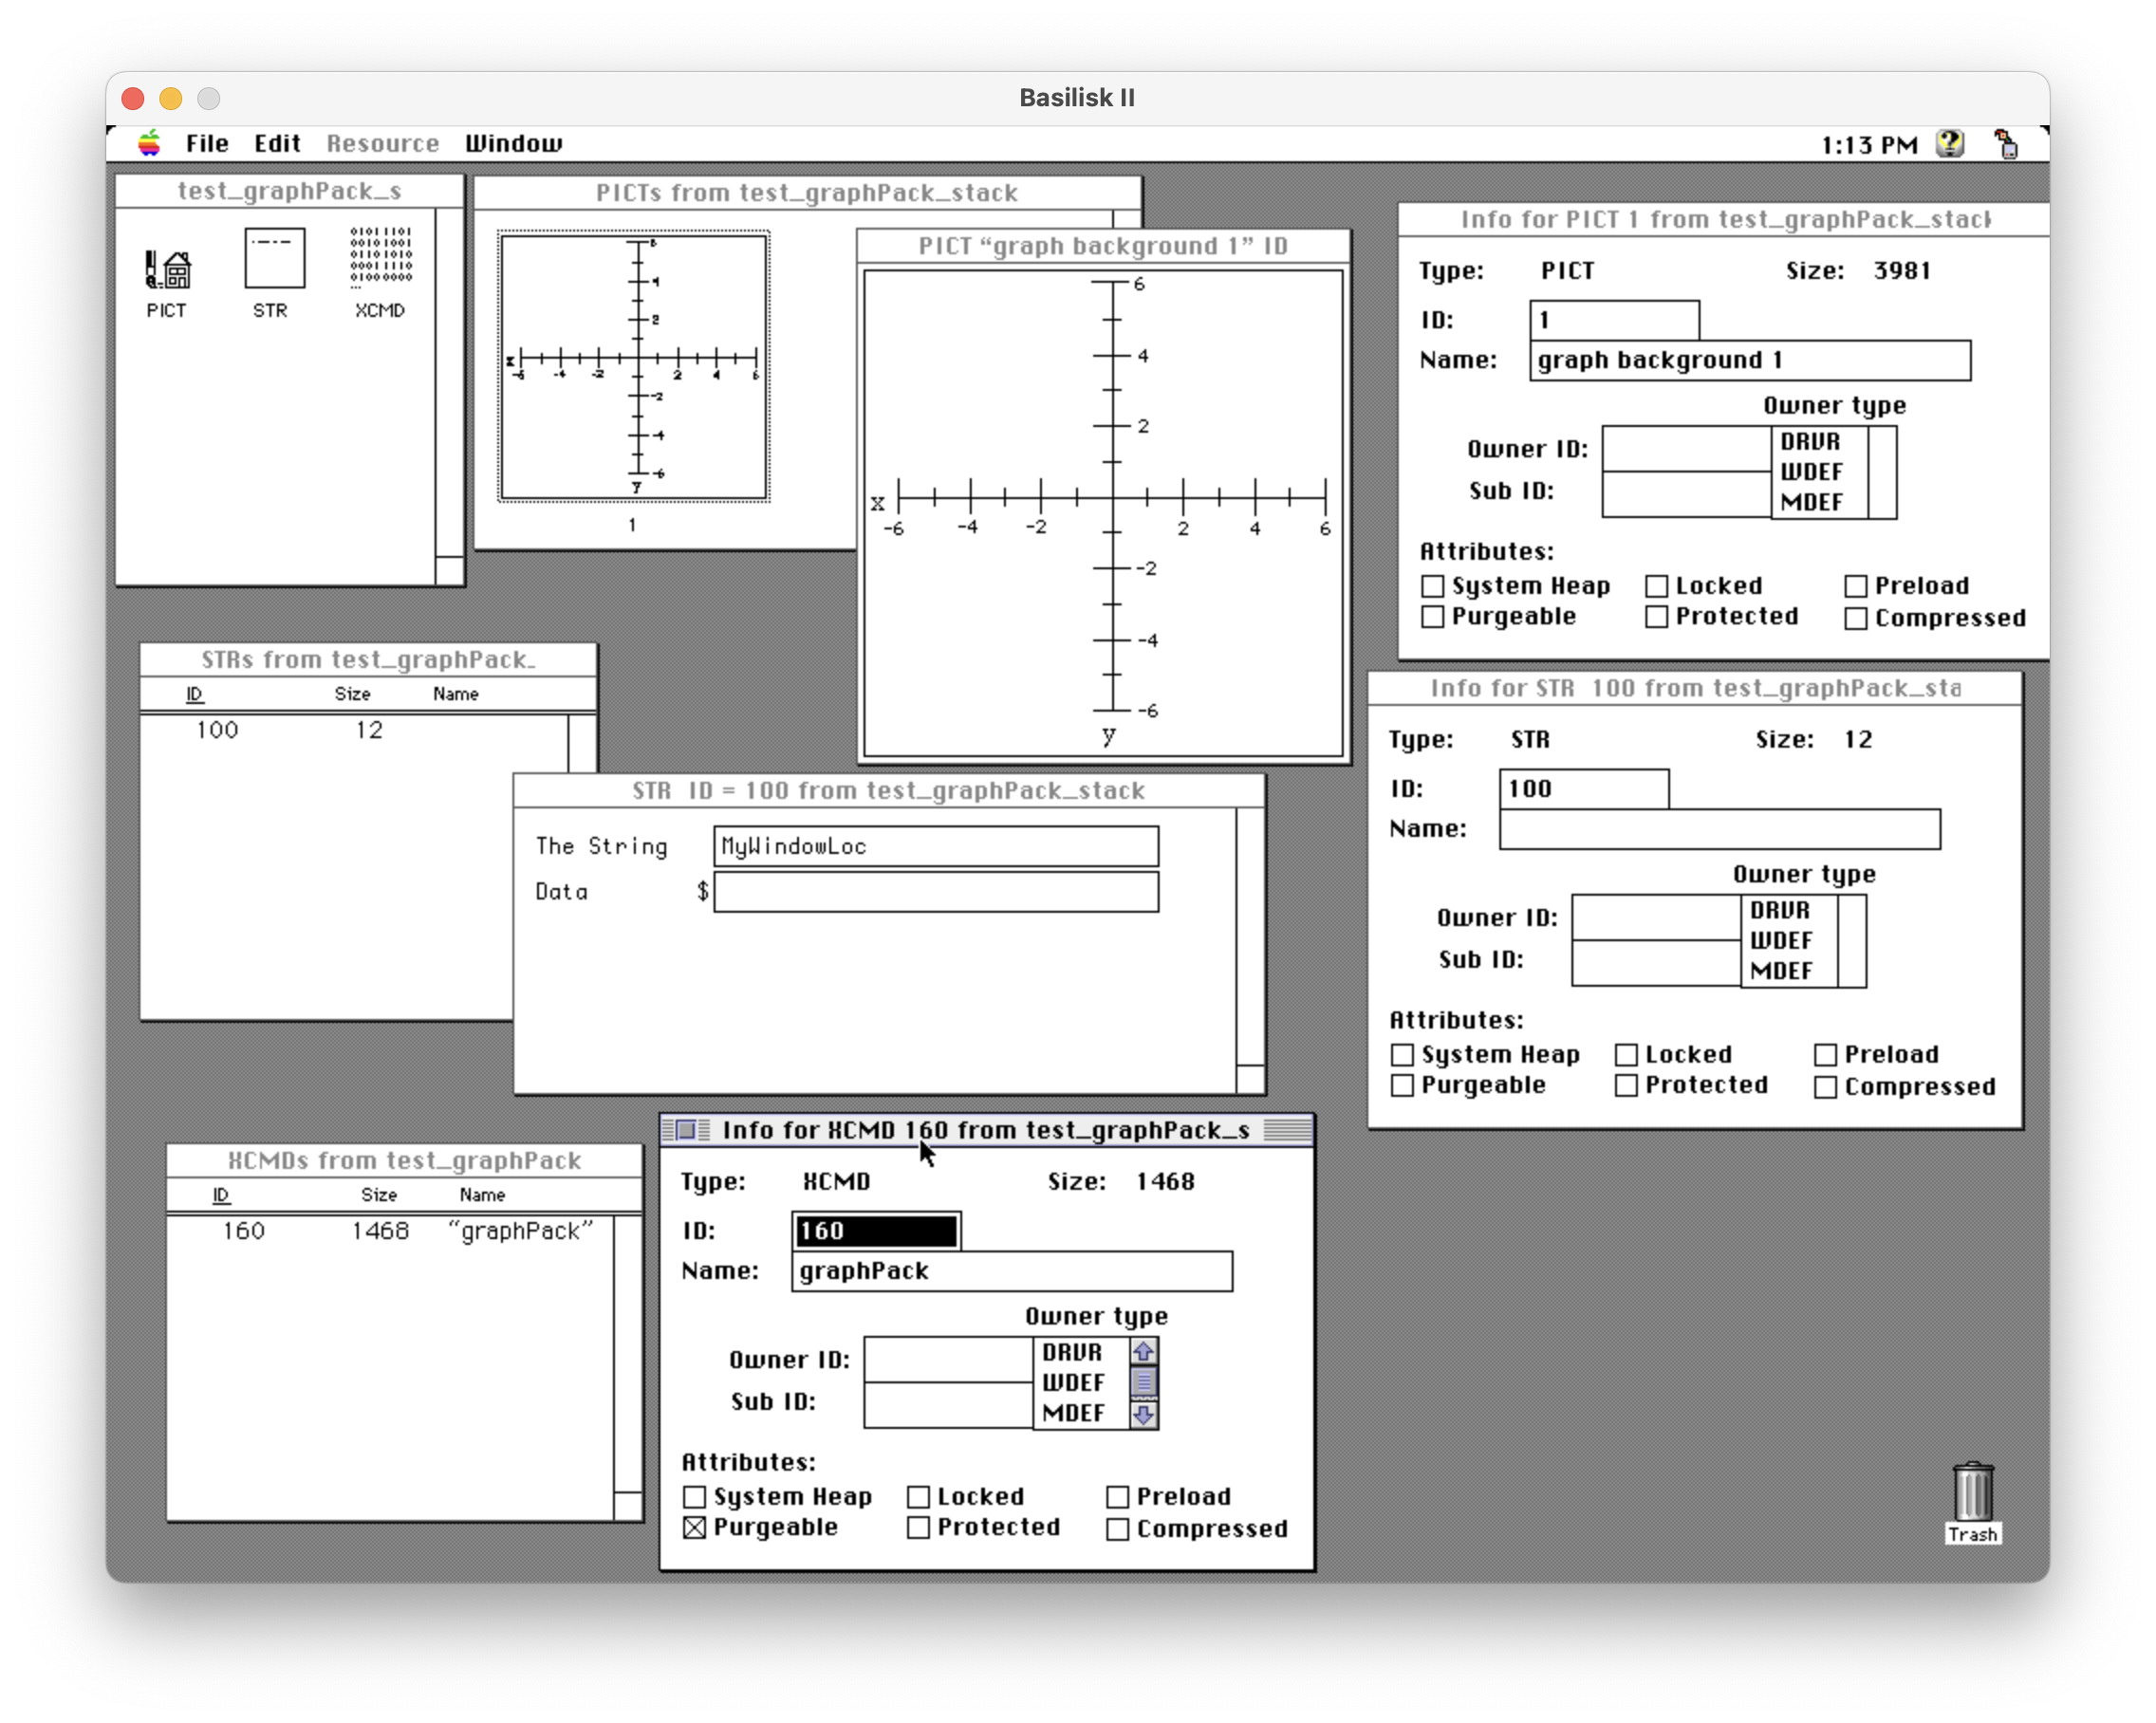
Task: Check System Heap in the PICT 1 info window
Action: (x=1433, y=586)
